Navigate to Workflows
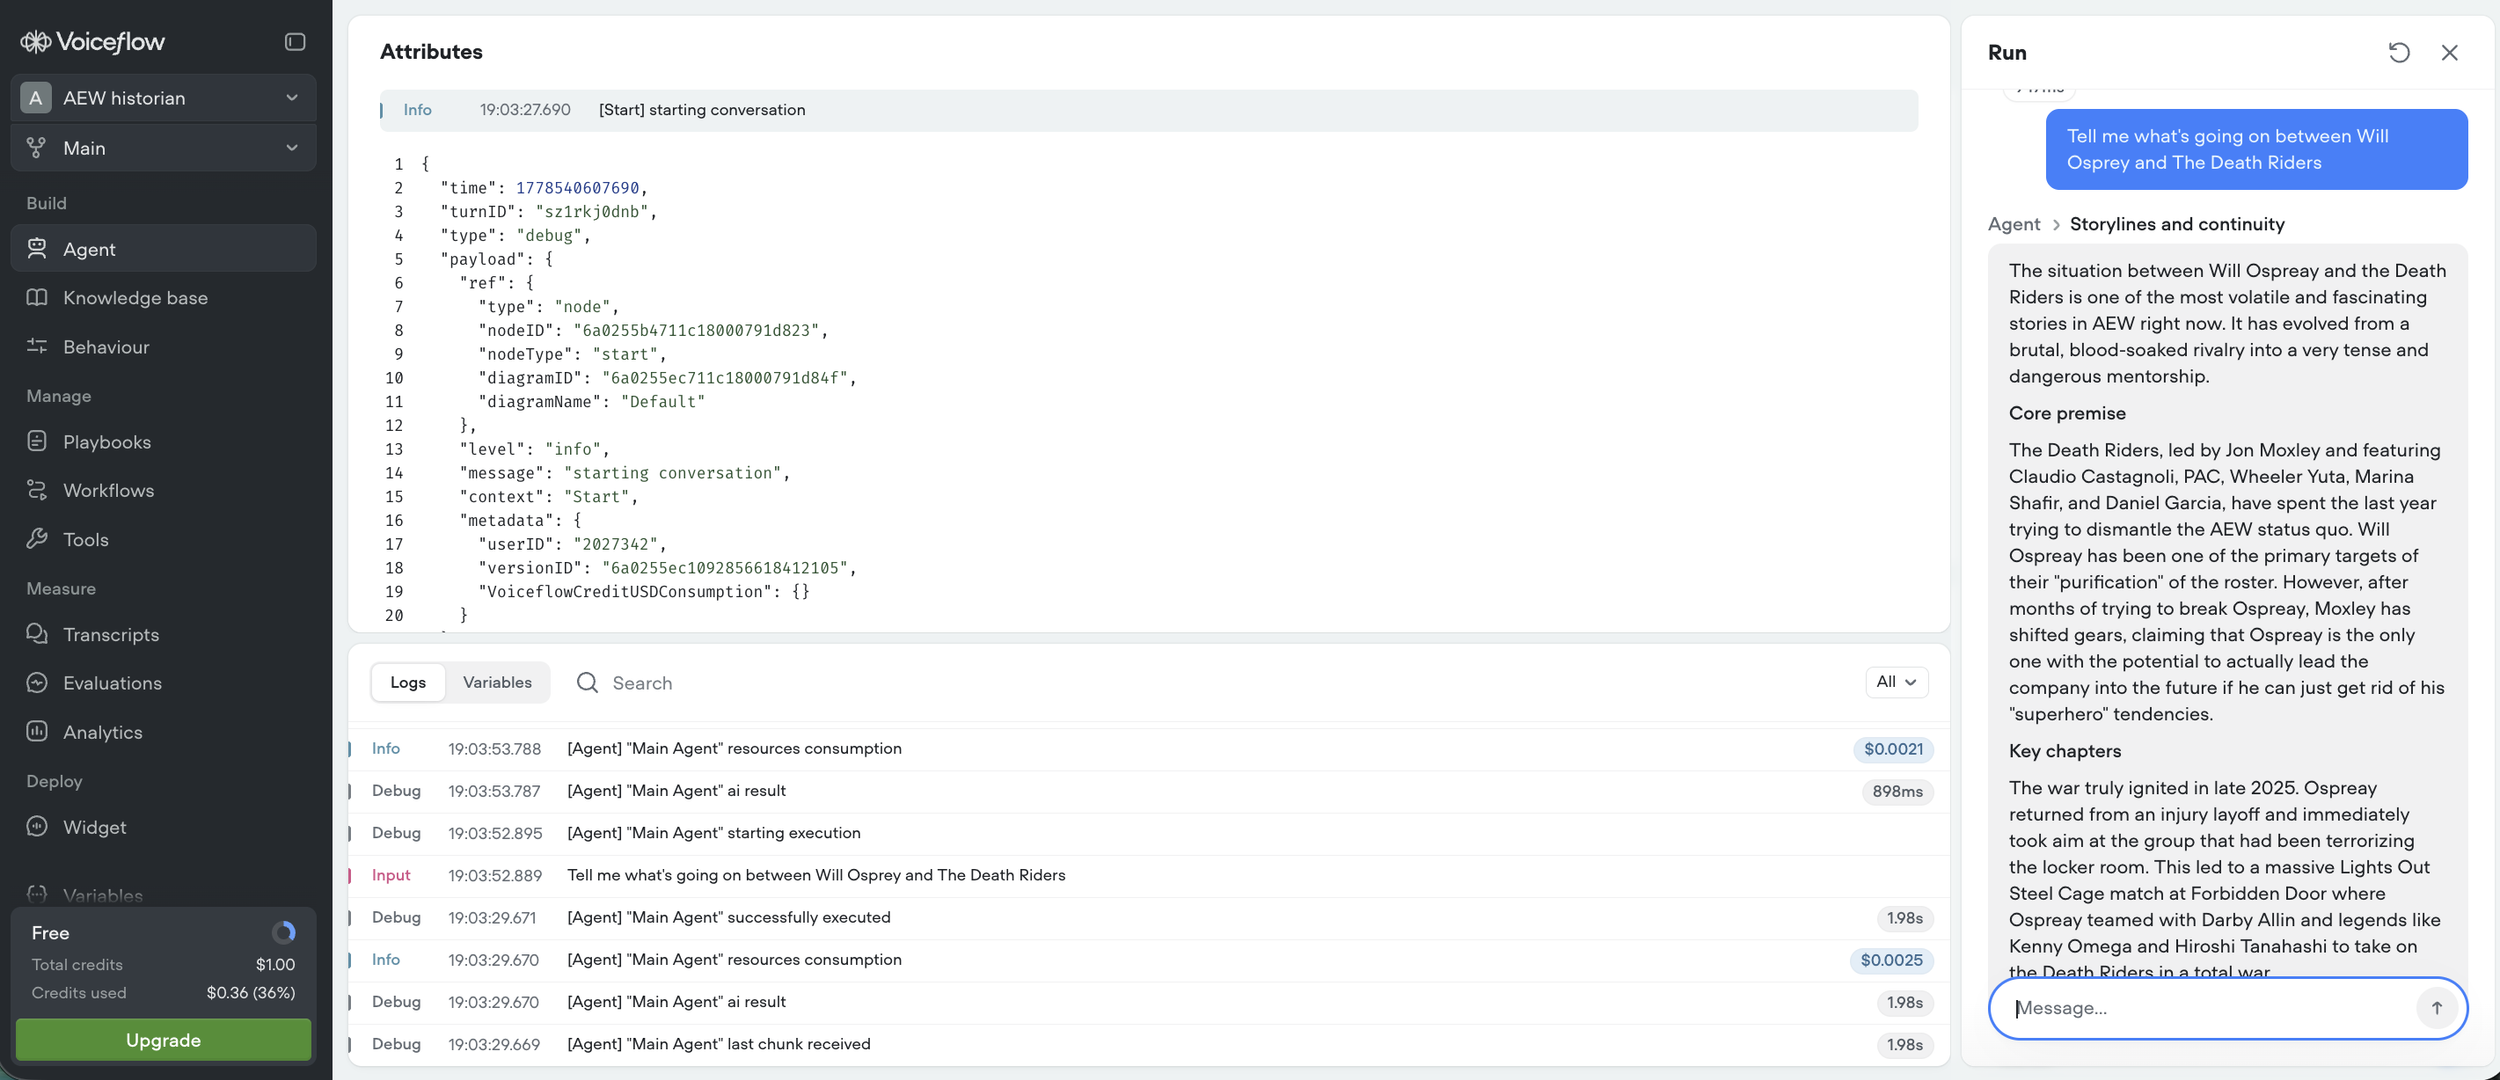Image resolution: width=2500 pixels, height=1080 pixels. (x=164, y=490)
